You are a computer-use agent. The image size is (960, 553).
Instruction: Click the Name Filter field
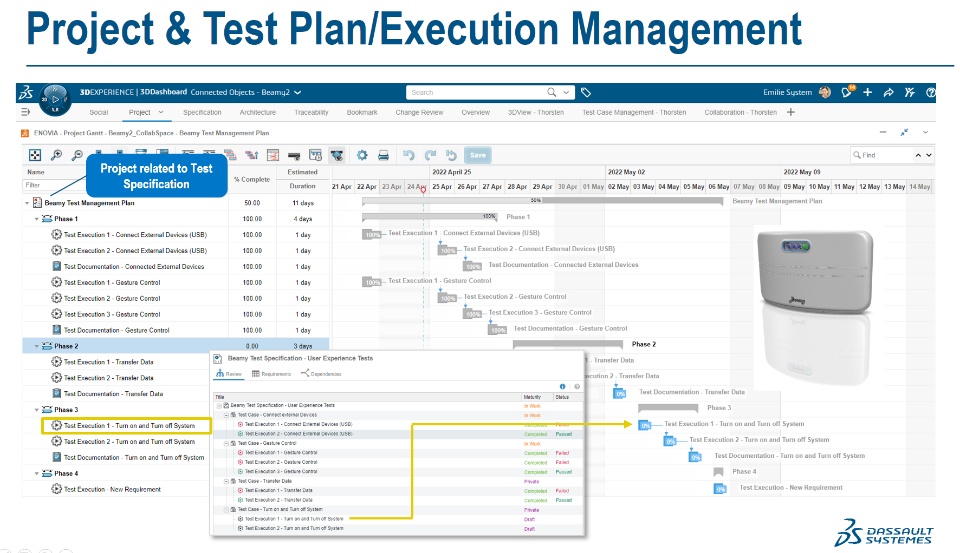[x=54, y=185]
